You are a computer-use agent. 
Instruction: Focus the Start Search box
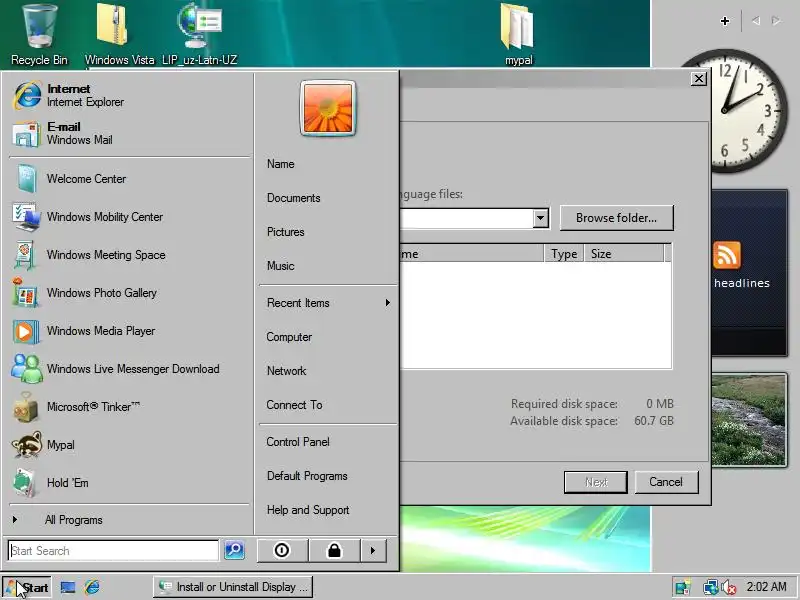coord(113,551)
